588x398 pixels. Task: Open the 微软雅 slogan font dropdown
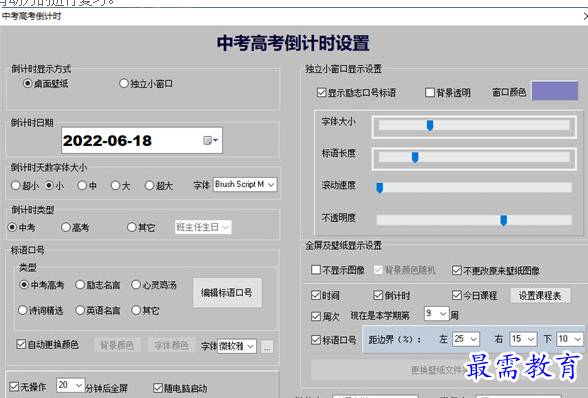tap(237, 346)
